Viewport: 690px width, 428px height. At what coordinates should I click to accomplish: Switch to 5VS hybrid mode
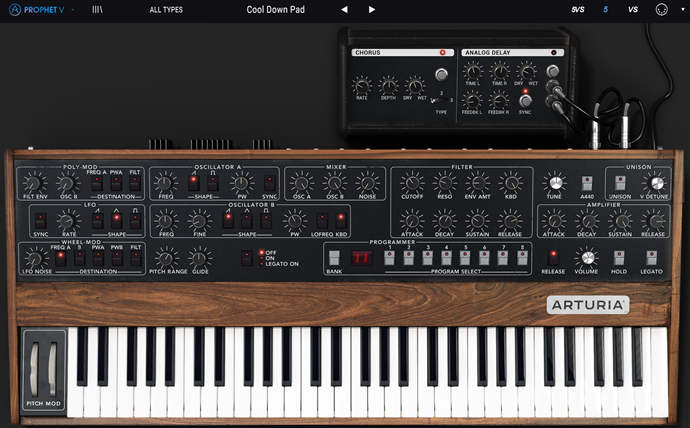click(x=578, y=10)
